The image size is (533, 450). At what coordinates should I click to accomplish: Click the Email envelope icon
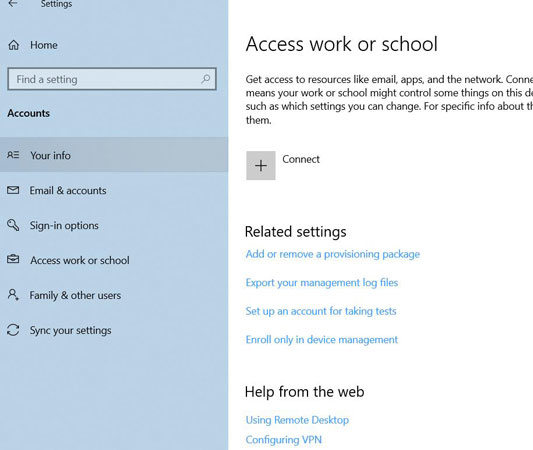tap(13, 190)
